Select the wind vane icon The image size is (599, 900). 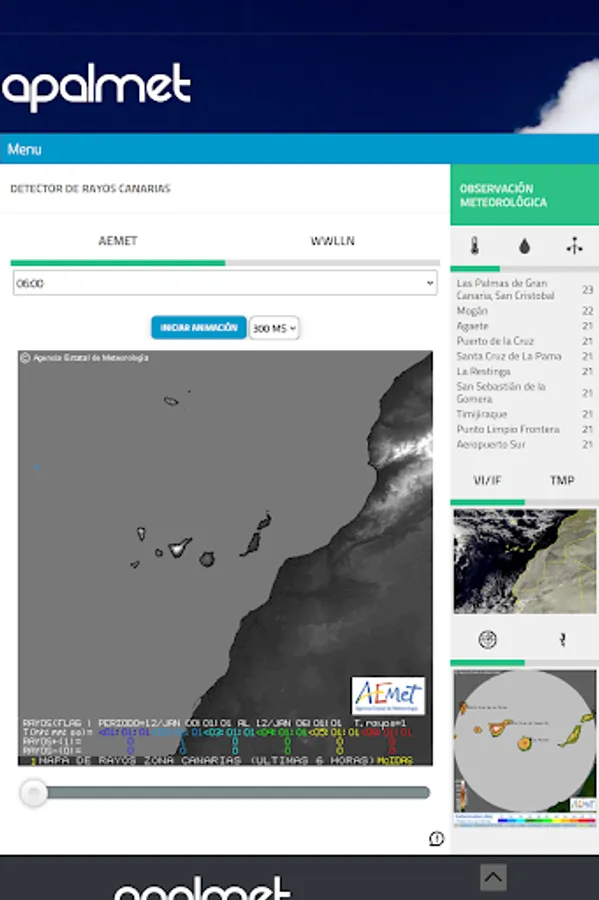tap(574, 246)
